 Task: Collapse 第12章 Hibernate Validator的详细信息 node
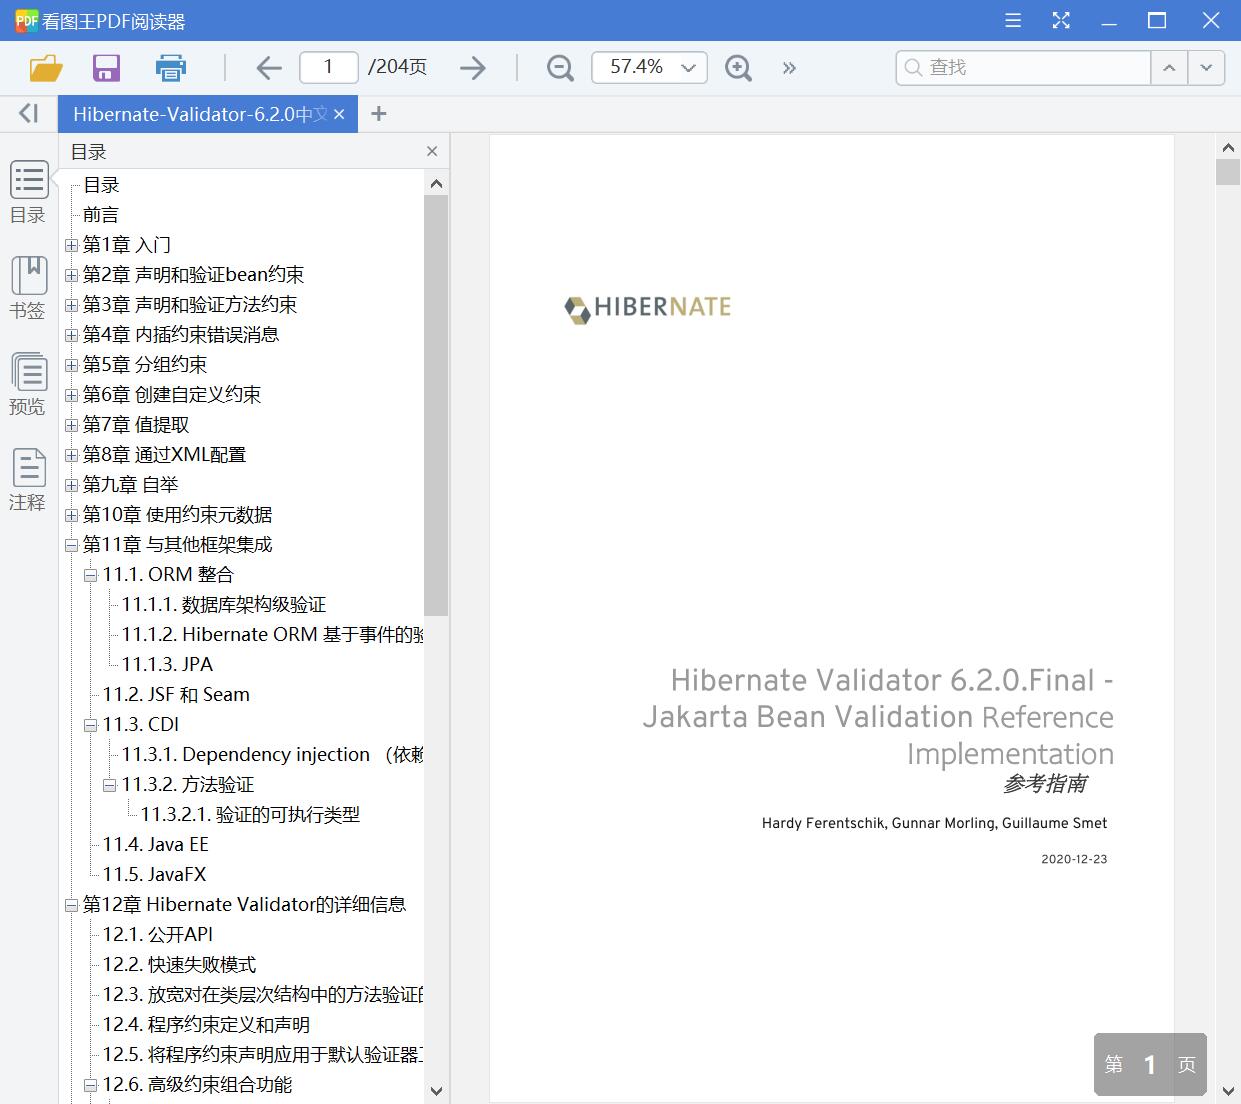click(71, 905)
